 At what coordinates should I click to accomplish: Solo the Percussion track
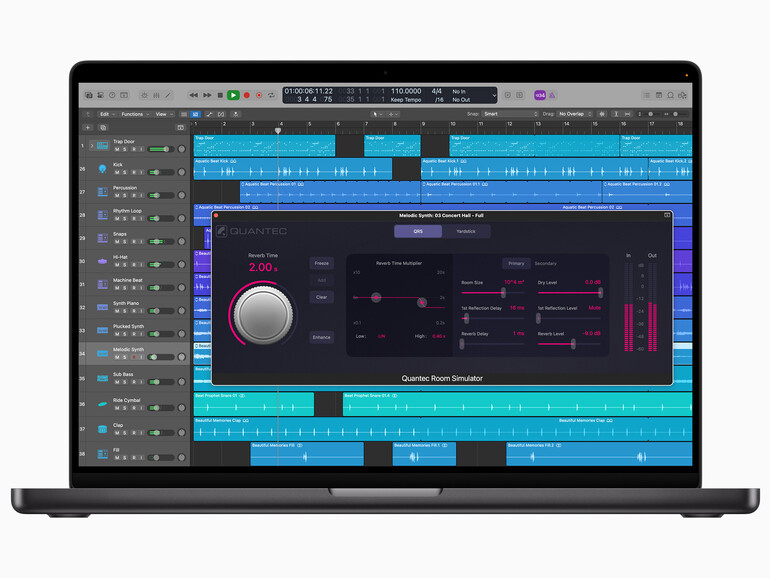pyautogui.click(x=125, y=195)
